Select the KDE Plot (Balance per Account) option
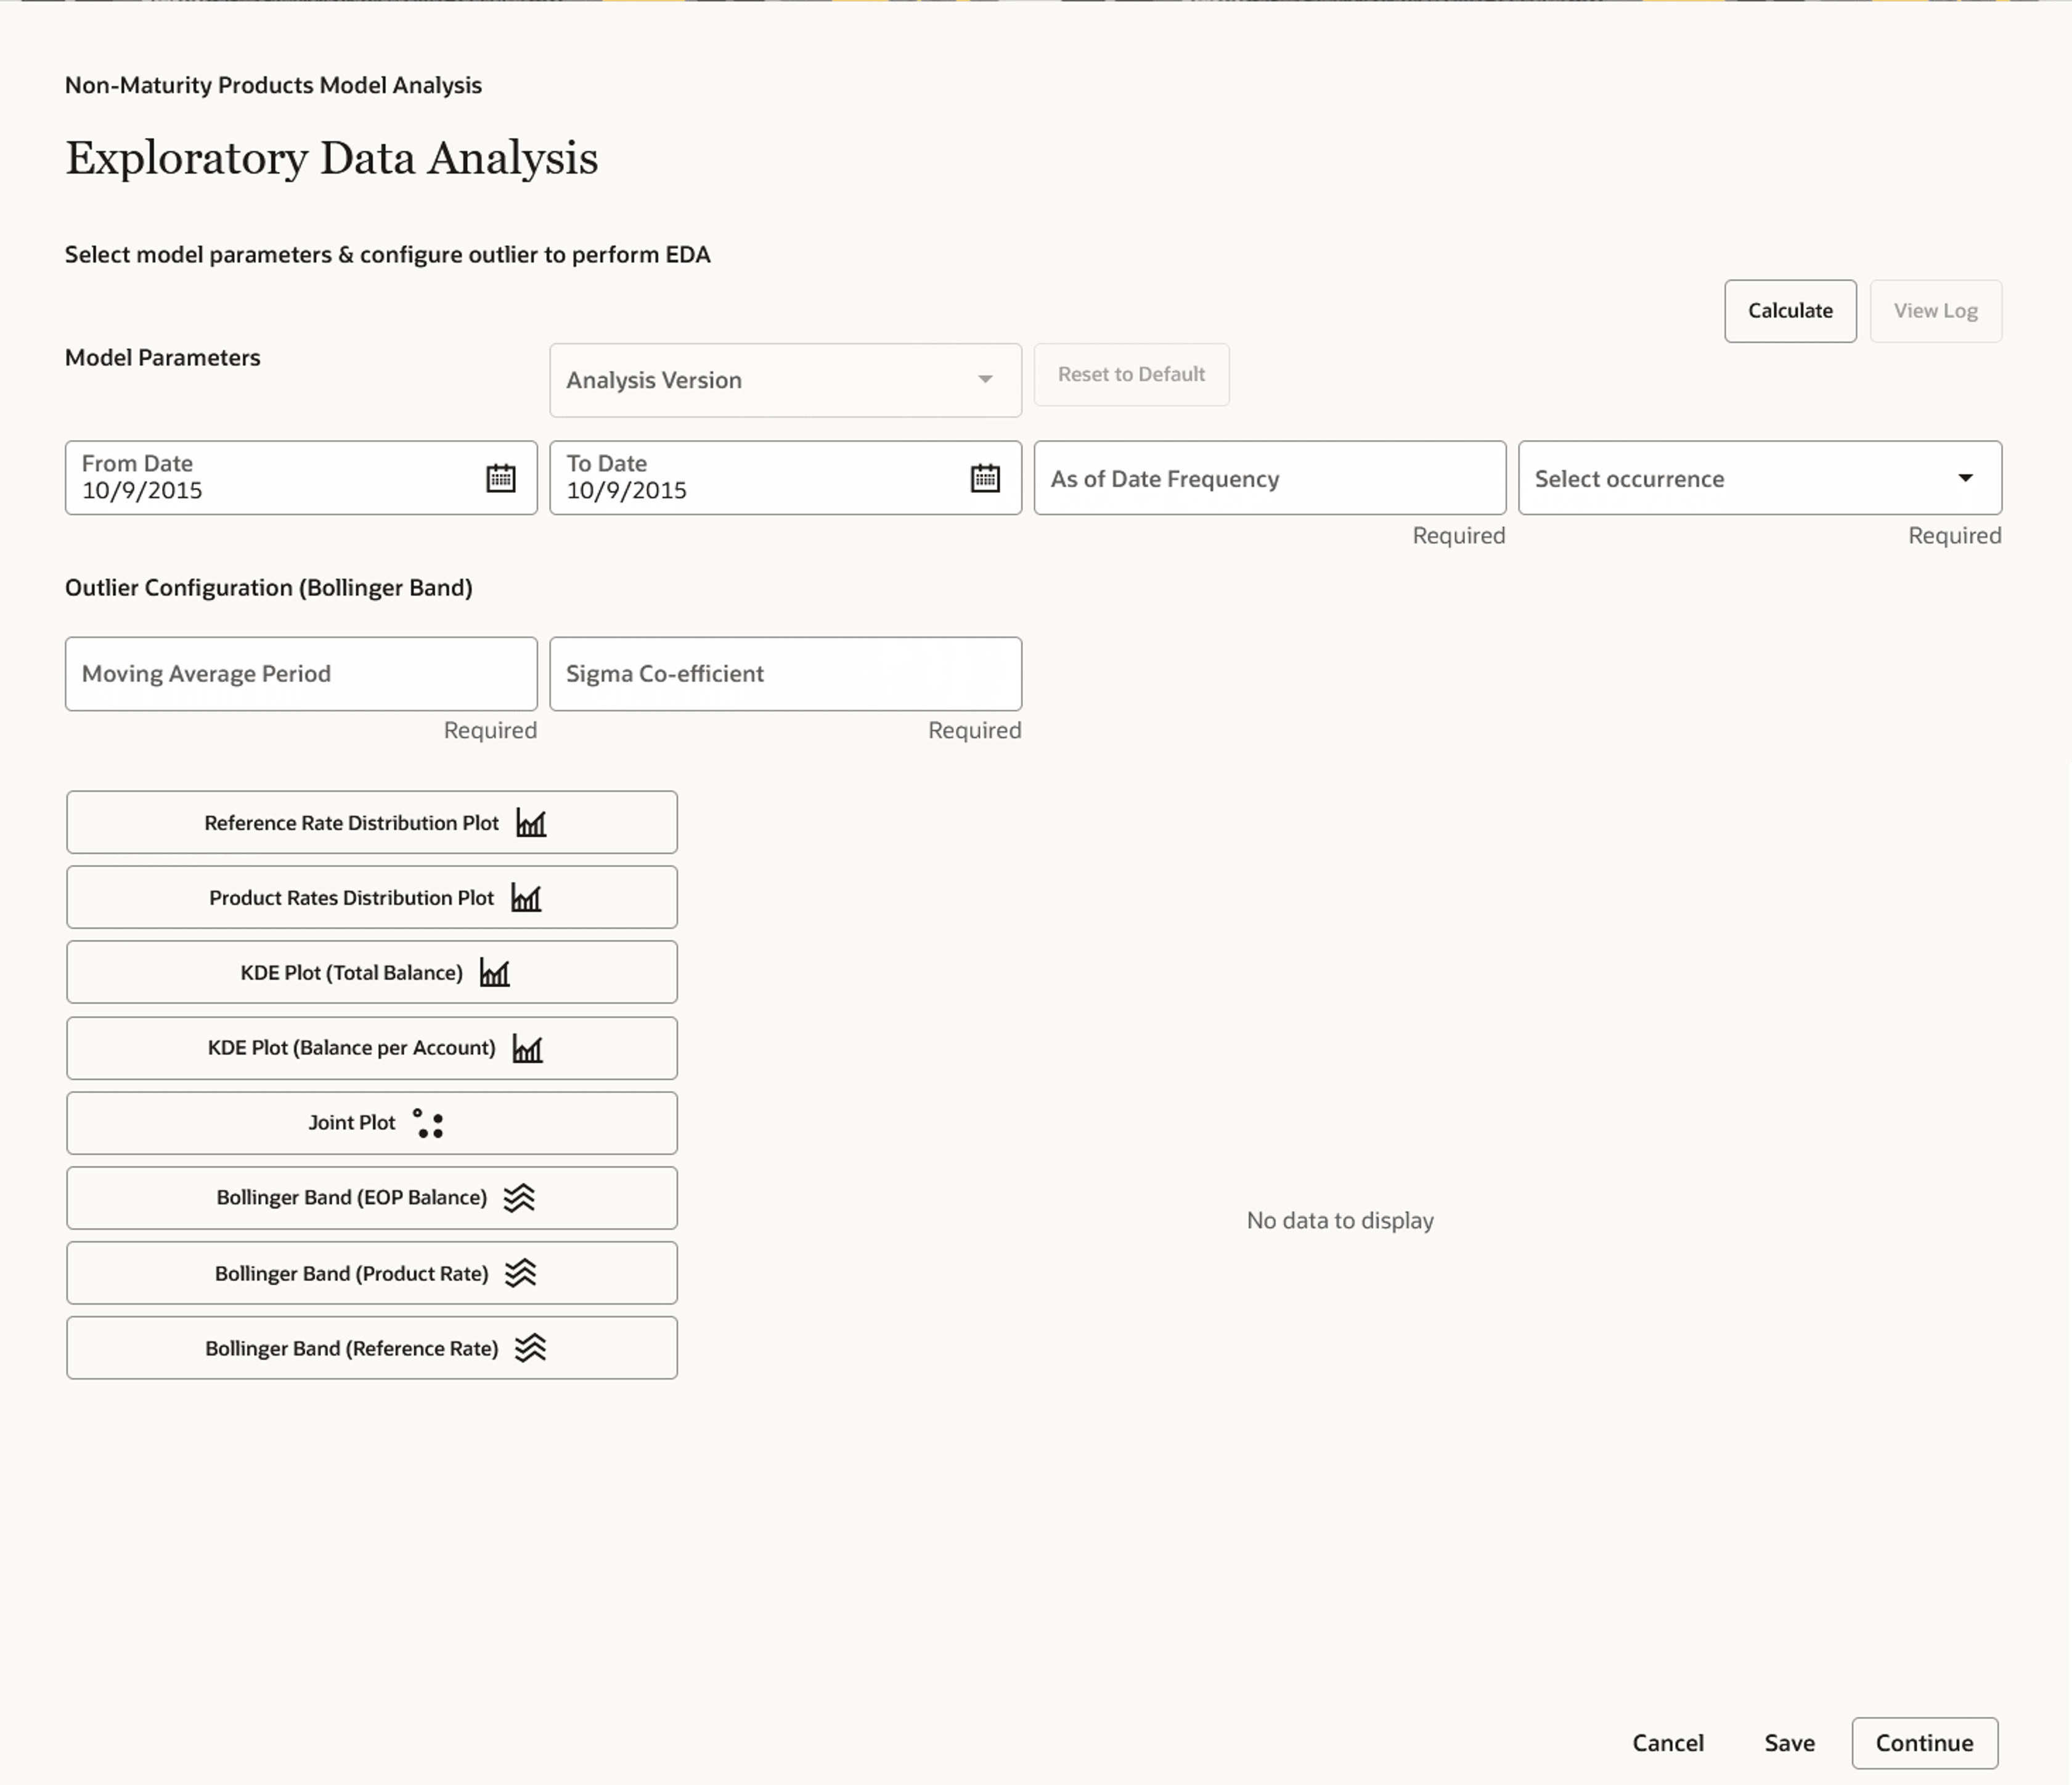This screenshot has height=1785, width=2072. coord(371,1047)
